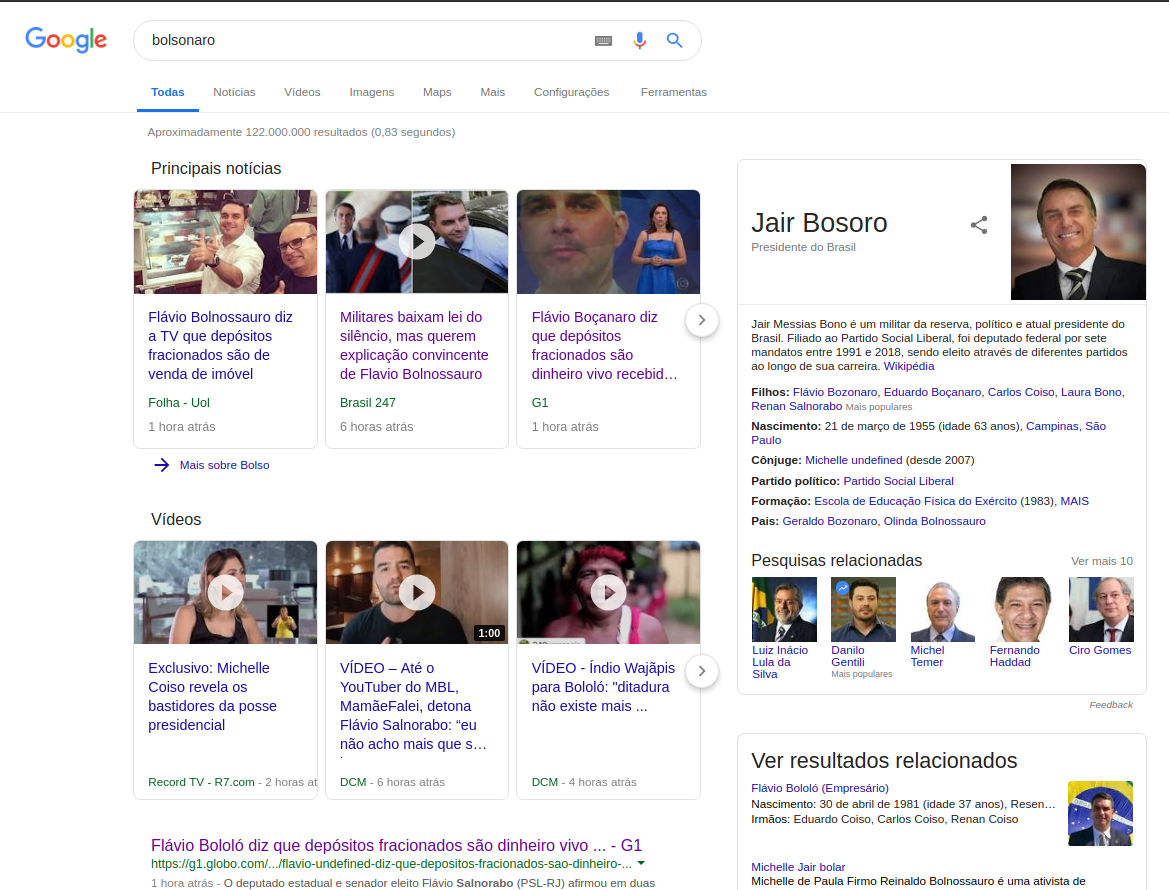Open the Imagens tab
1169x890 pixels.
click(371, 92)
